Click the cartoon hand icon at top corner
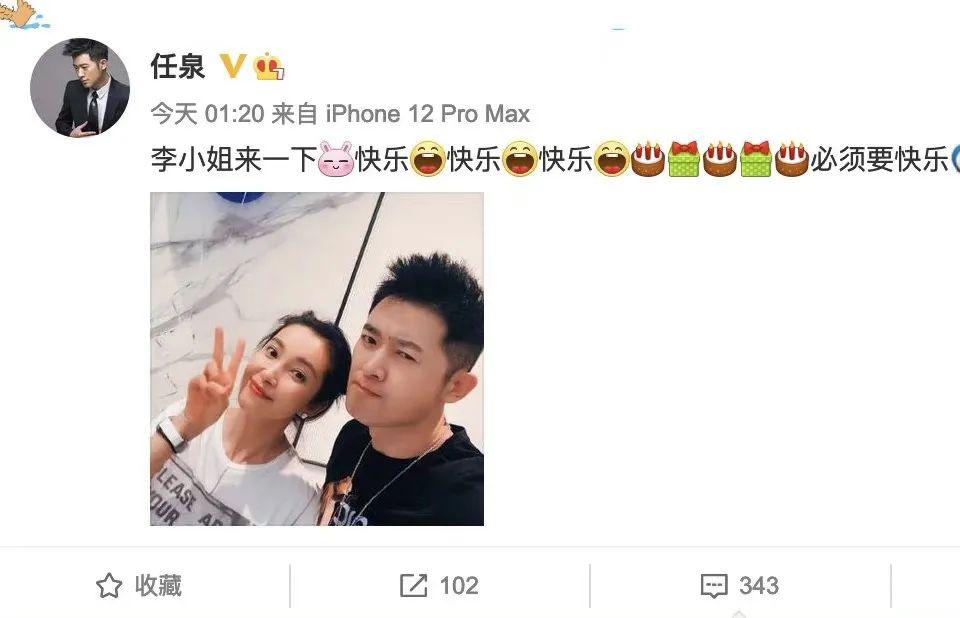 (x=23, y=14)
